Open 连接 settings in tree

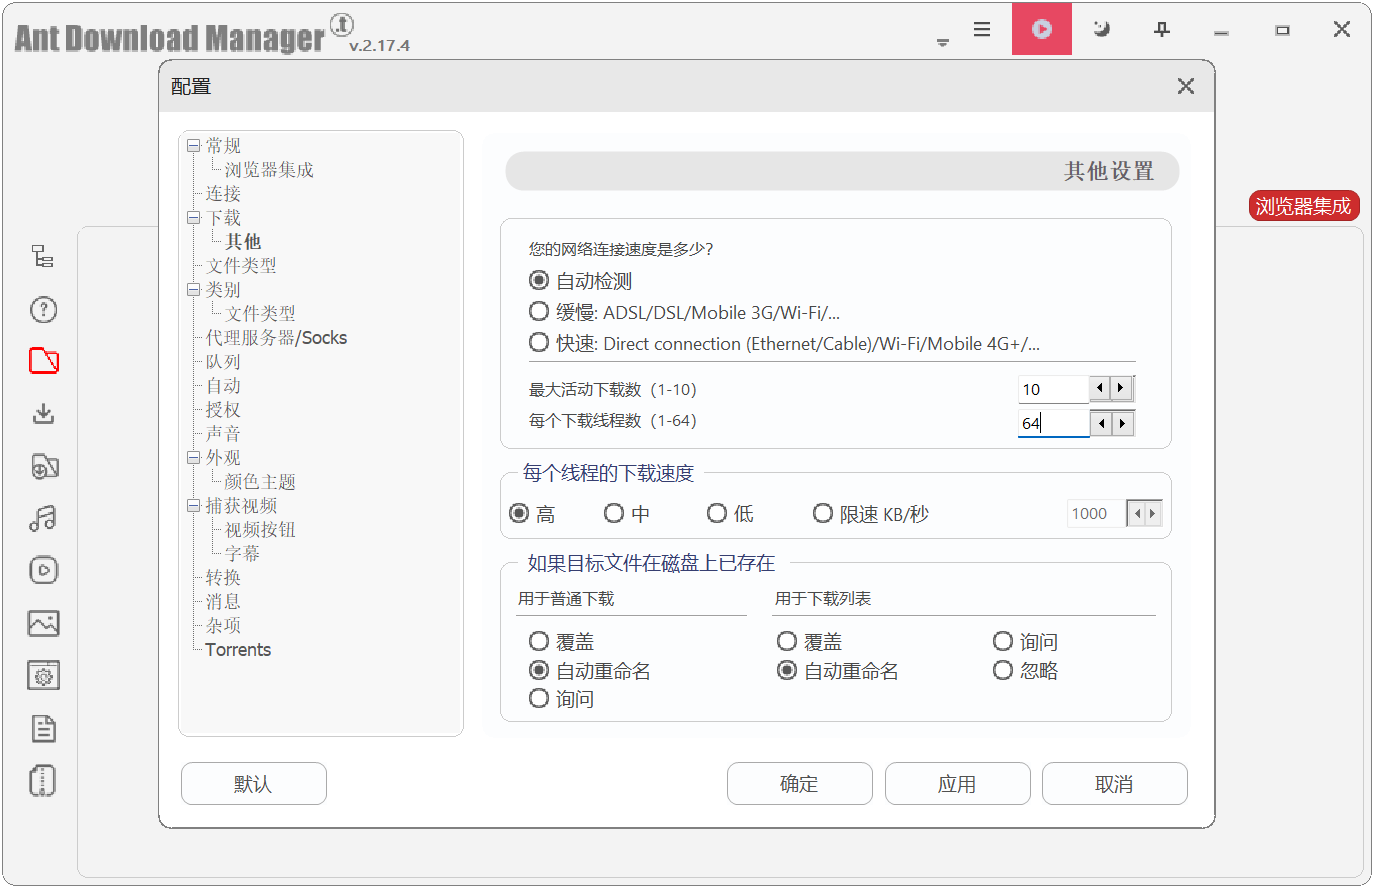[223, 194]
